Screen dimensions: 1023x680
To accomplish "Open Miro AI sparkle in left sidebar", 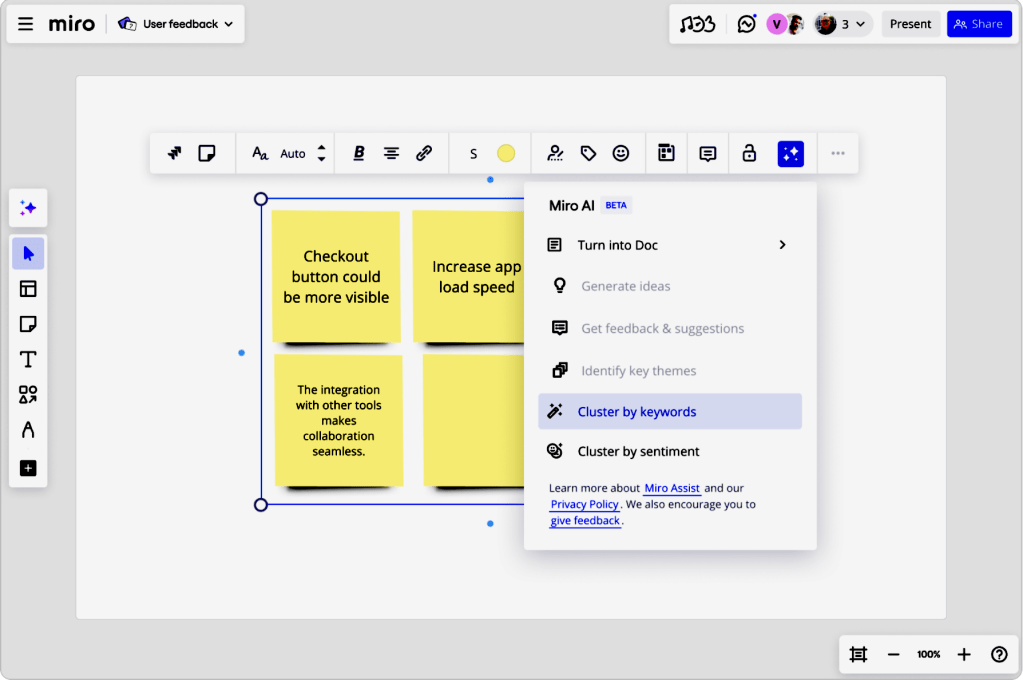I will pos(28,208).
